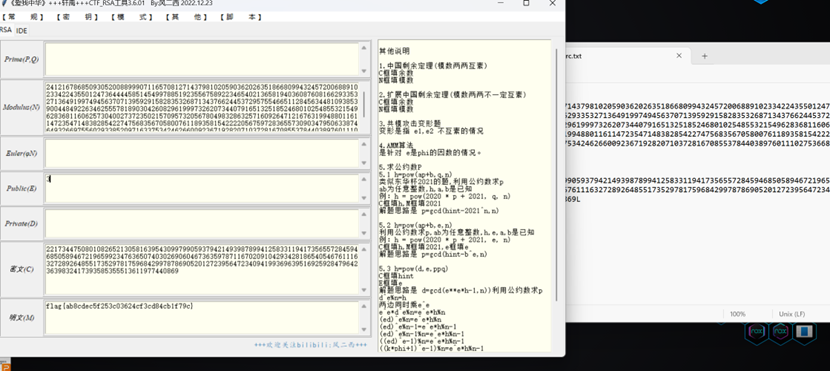Click the 100% zoom level in Notepad
Image resolution: width=830 pixels, height=371 pixels.
(x=738, y=314)
